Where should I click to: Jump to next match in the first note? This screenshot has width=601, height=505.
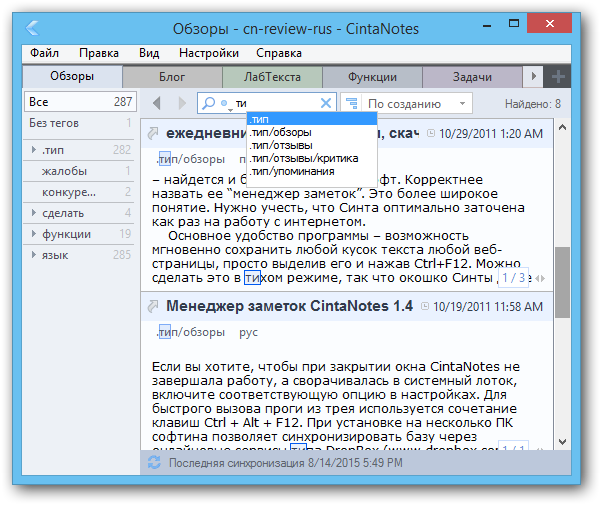tap(543, 279)
